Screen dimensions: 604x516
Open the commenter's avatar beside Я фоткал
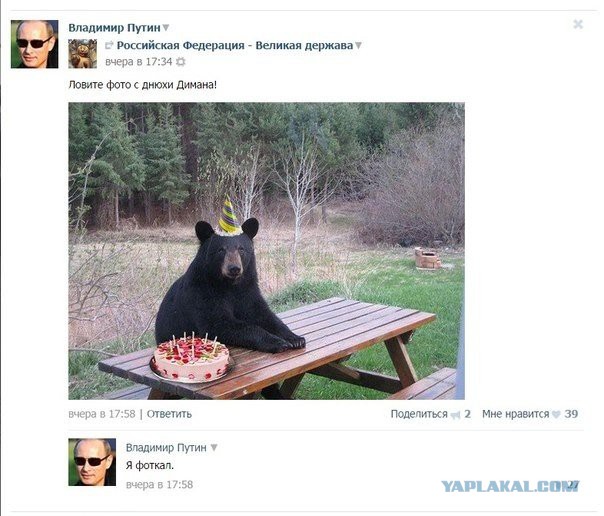pyautogui.click(x=92, y=462)
